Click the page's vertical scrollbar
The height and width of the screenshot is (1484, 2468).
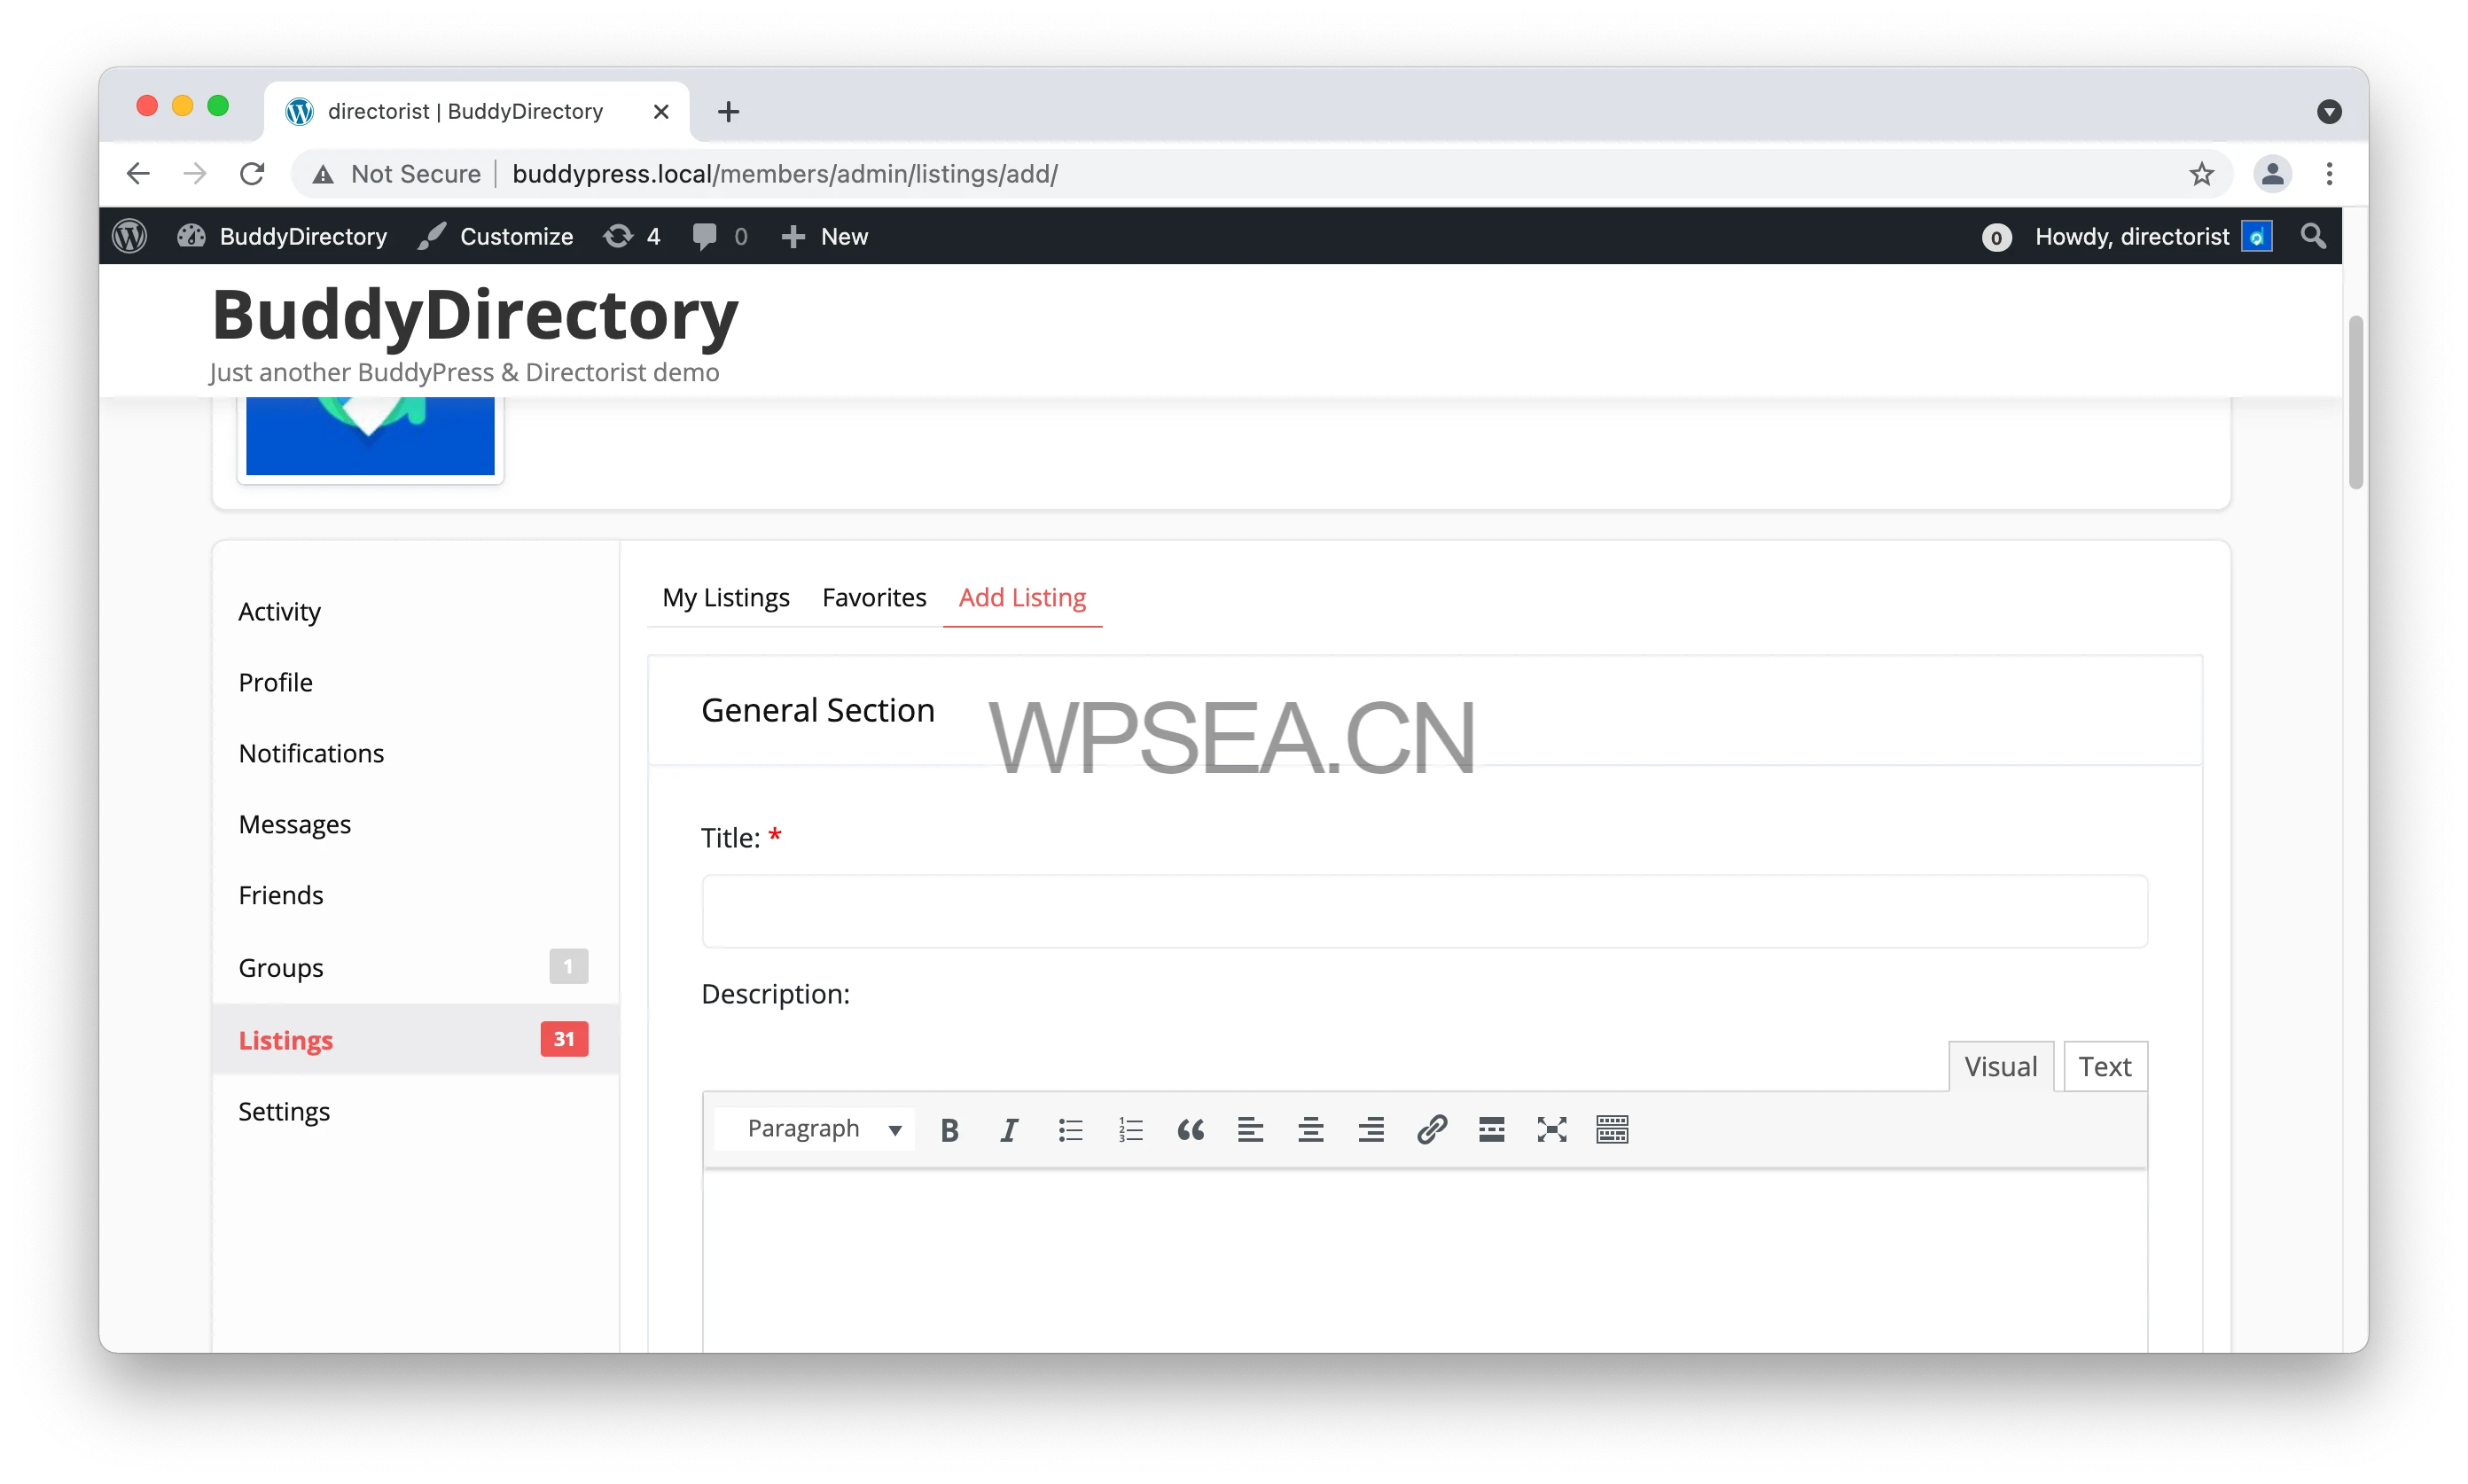[2355, 403]
